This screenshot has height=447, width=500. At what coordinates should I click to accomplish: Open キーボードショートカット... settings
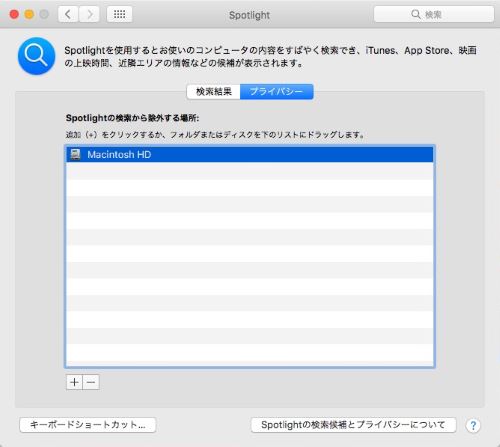88,425
